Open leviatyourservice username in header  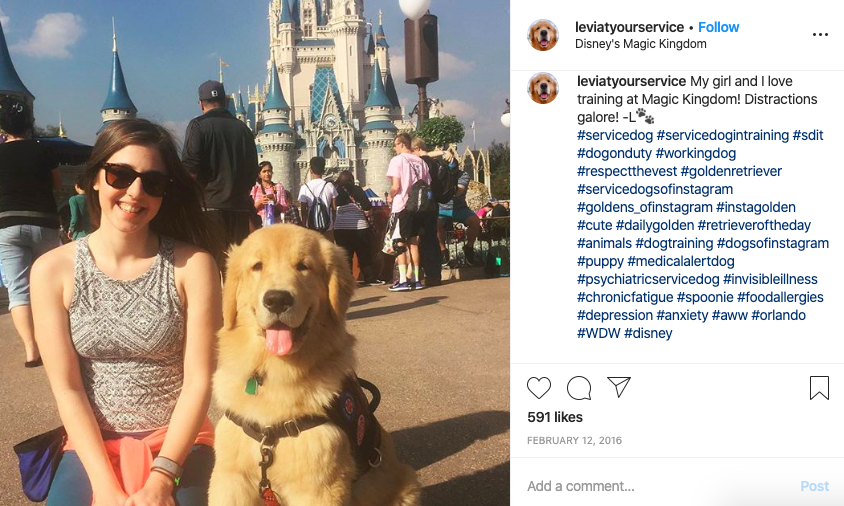[629, 27]
